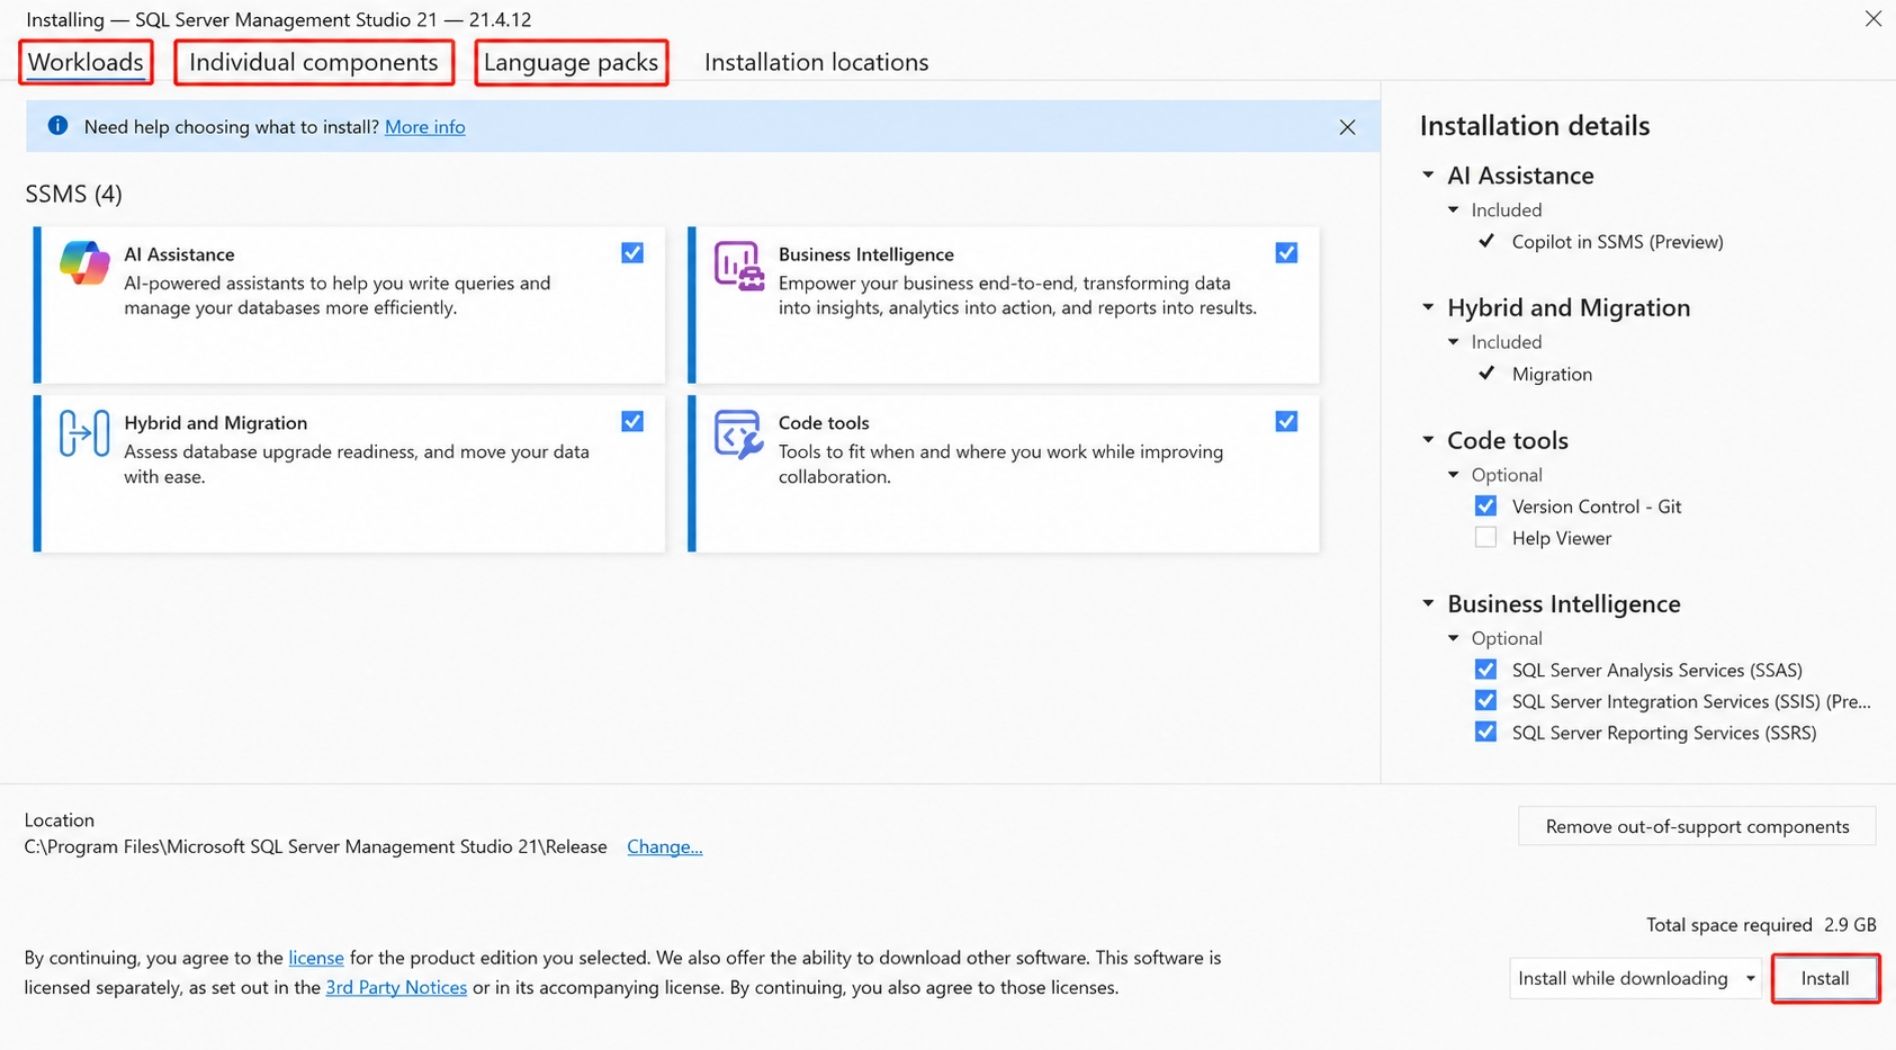Uncheck SQL Server Integration Services (SSIS)
This screenshot has height=1050, width=1896.
click(x=1486, y=700)
